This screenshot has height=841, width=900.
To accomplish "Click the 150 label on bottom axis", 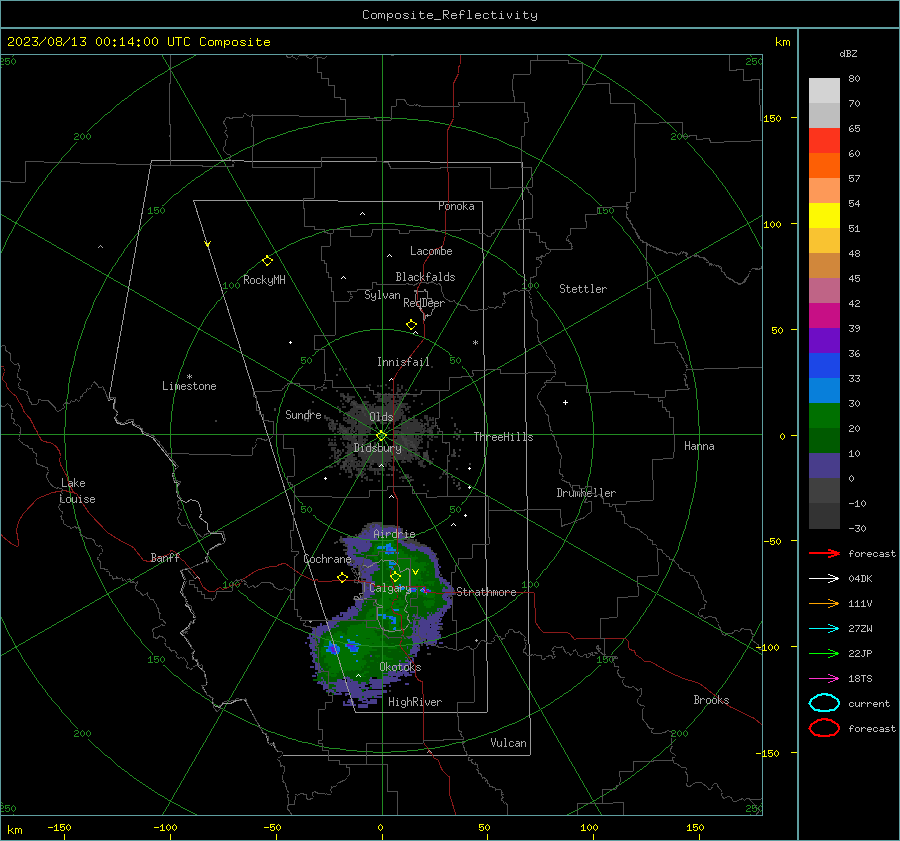I will tap(695, 827).
